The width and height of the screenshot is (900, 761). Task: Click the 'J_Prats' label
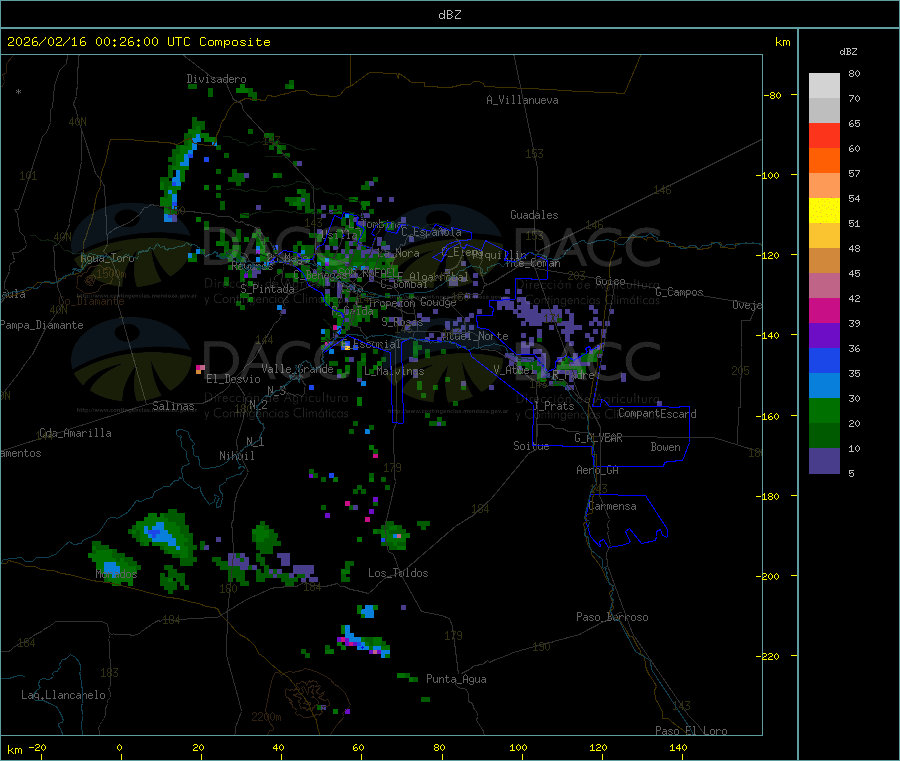[554, 406]
